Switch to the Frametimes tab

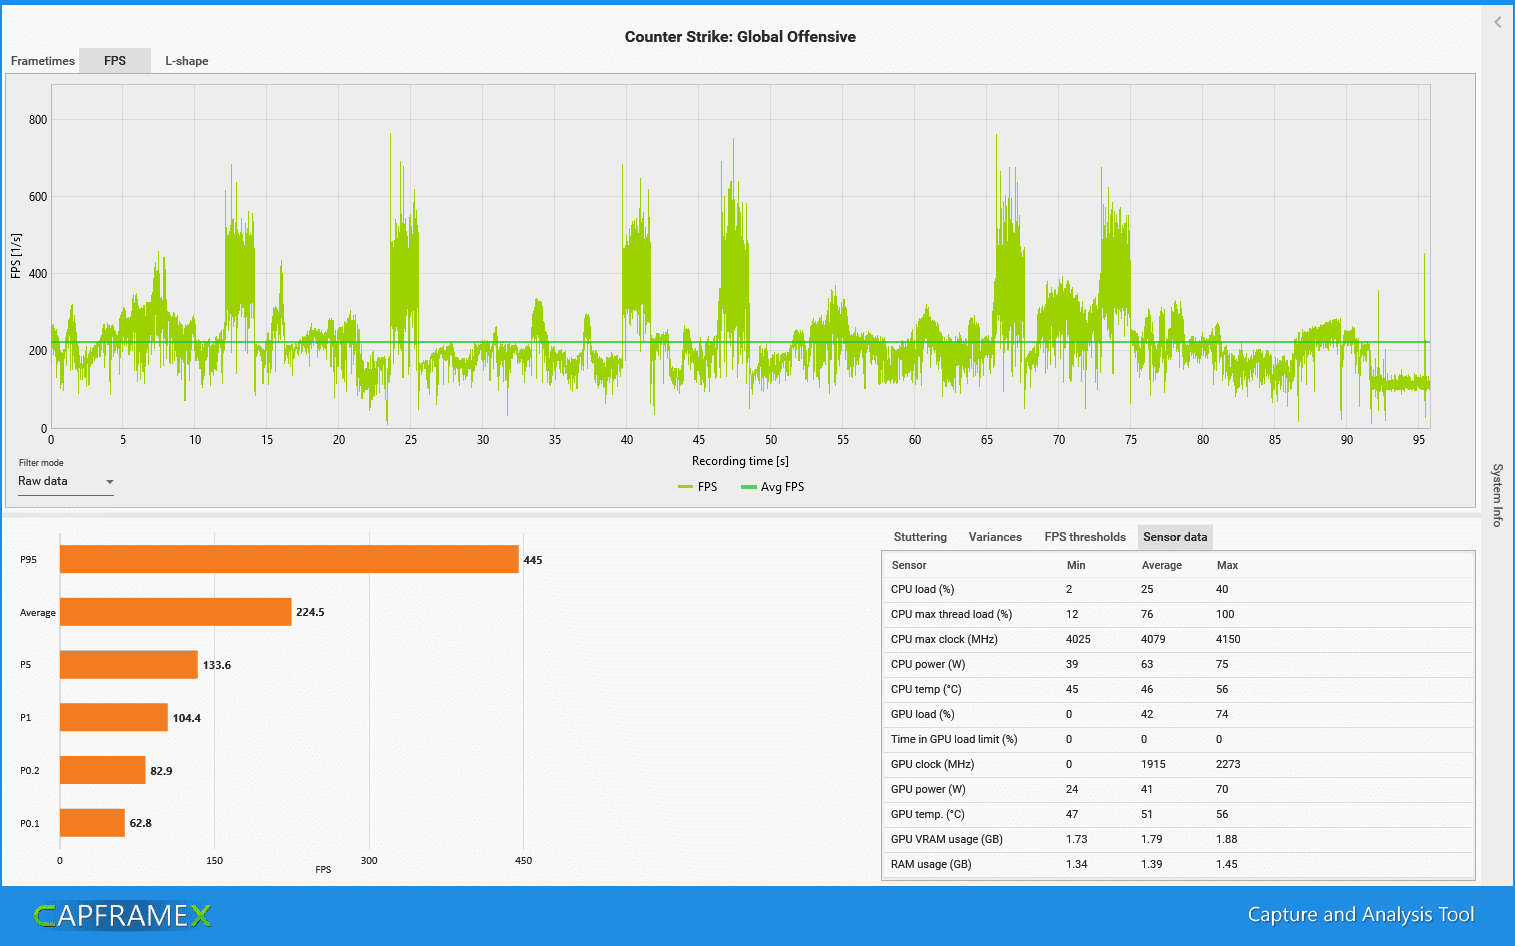(42, 61)
